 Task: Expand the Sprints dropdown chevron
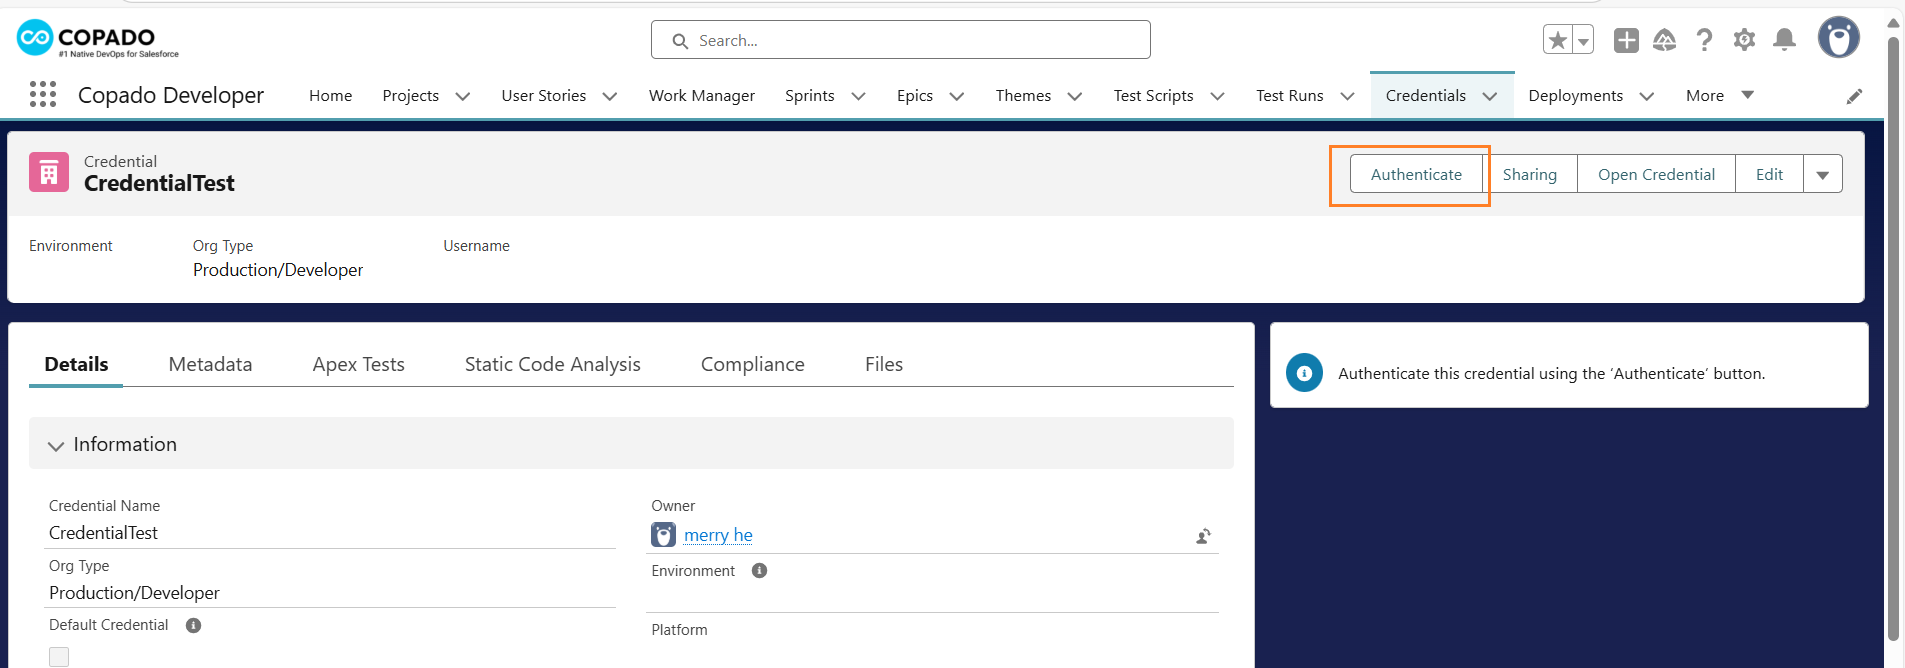(x=858, y=96)
